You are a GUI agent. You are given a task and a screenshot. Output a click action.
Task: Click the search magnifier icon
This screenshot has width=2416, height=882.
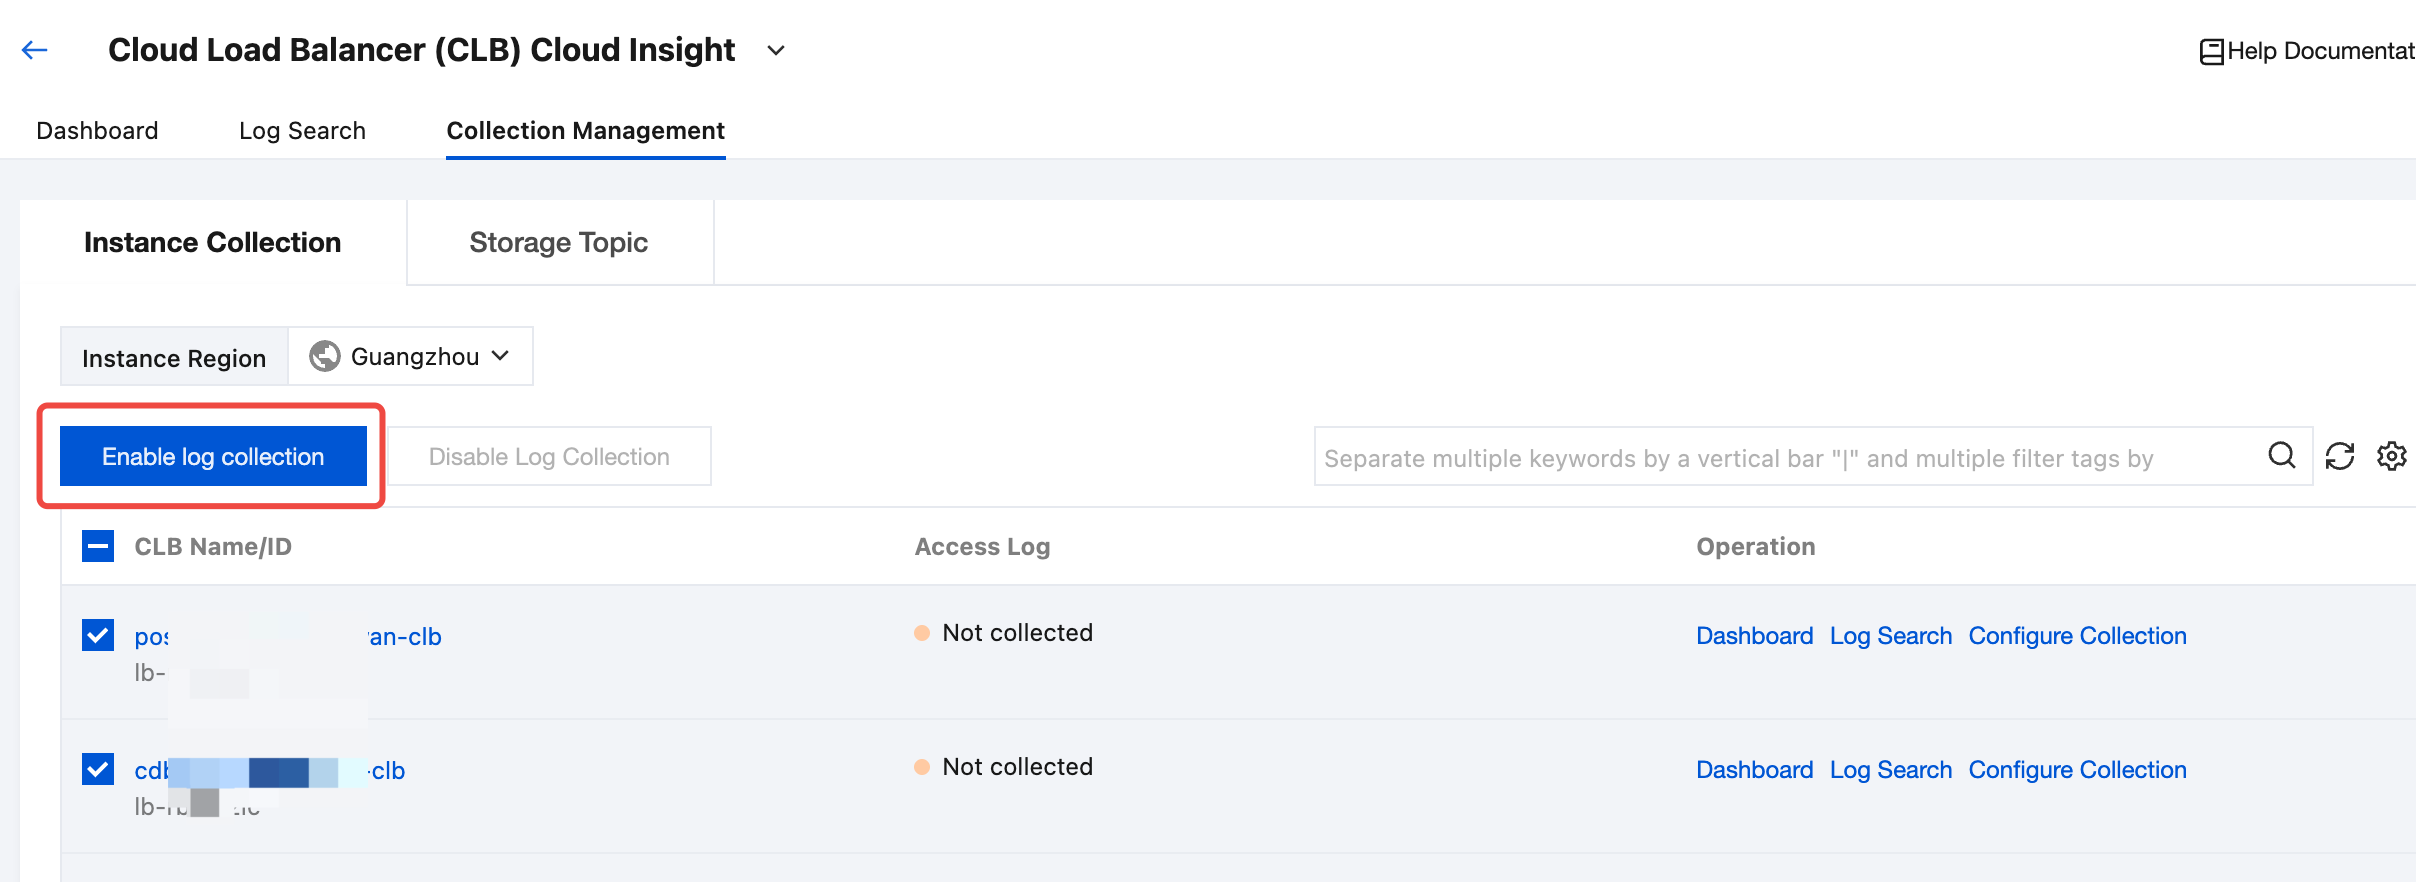(x=2281, y=456)
